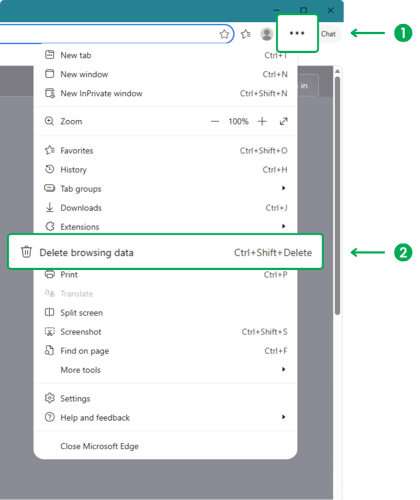Open Help and feedback entry
The height and width of the screenshot is (500, 420).
[x=166, y=417]
